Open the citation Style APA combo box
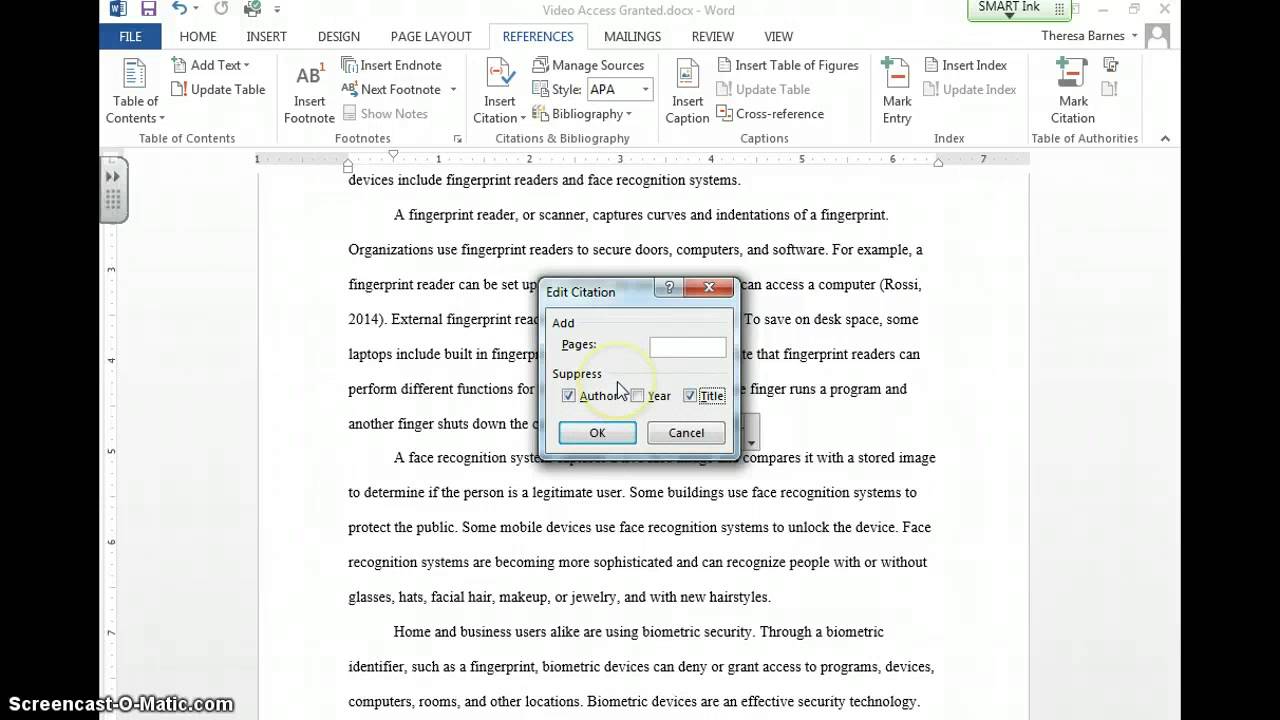 click(619, 89)
